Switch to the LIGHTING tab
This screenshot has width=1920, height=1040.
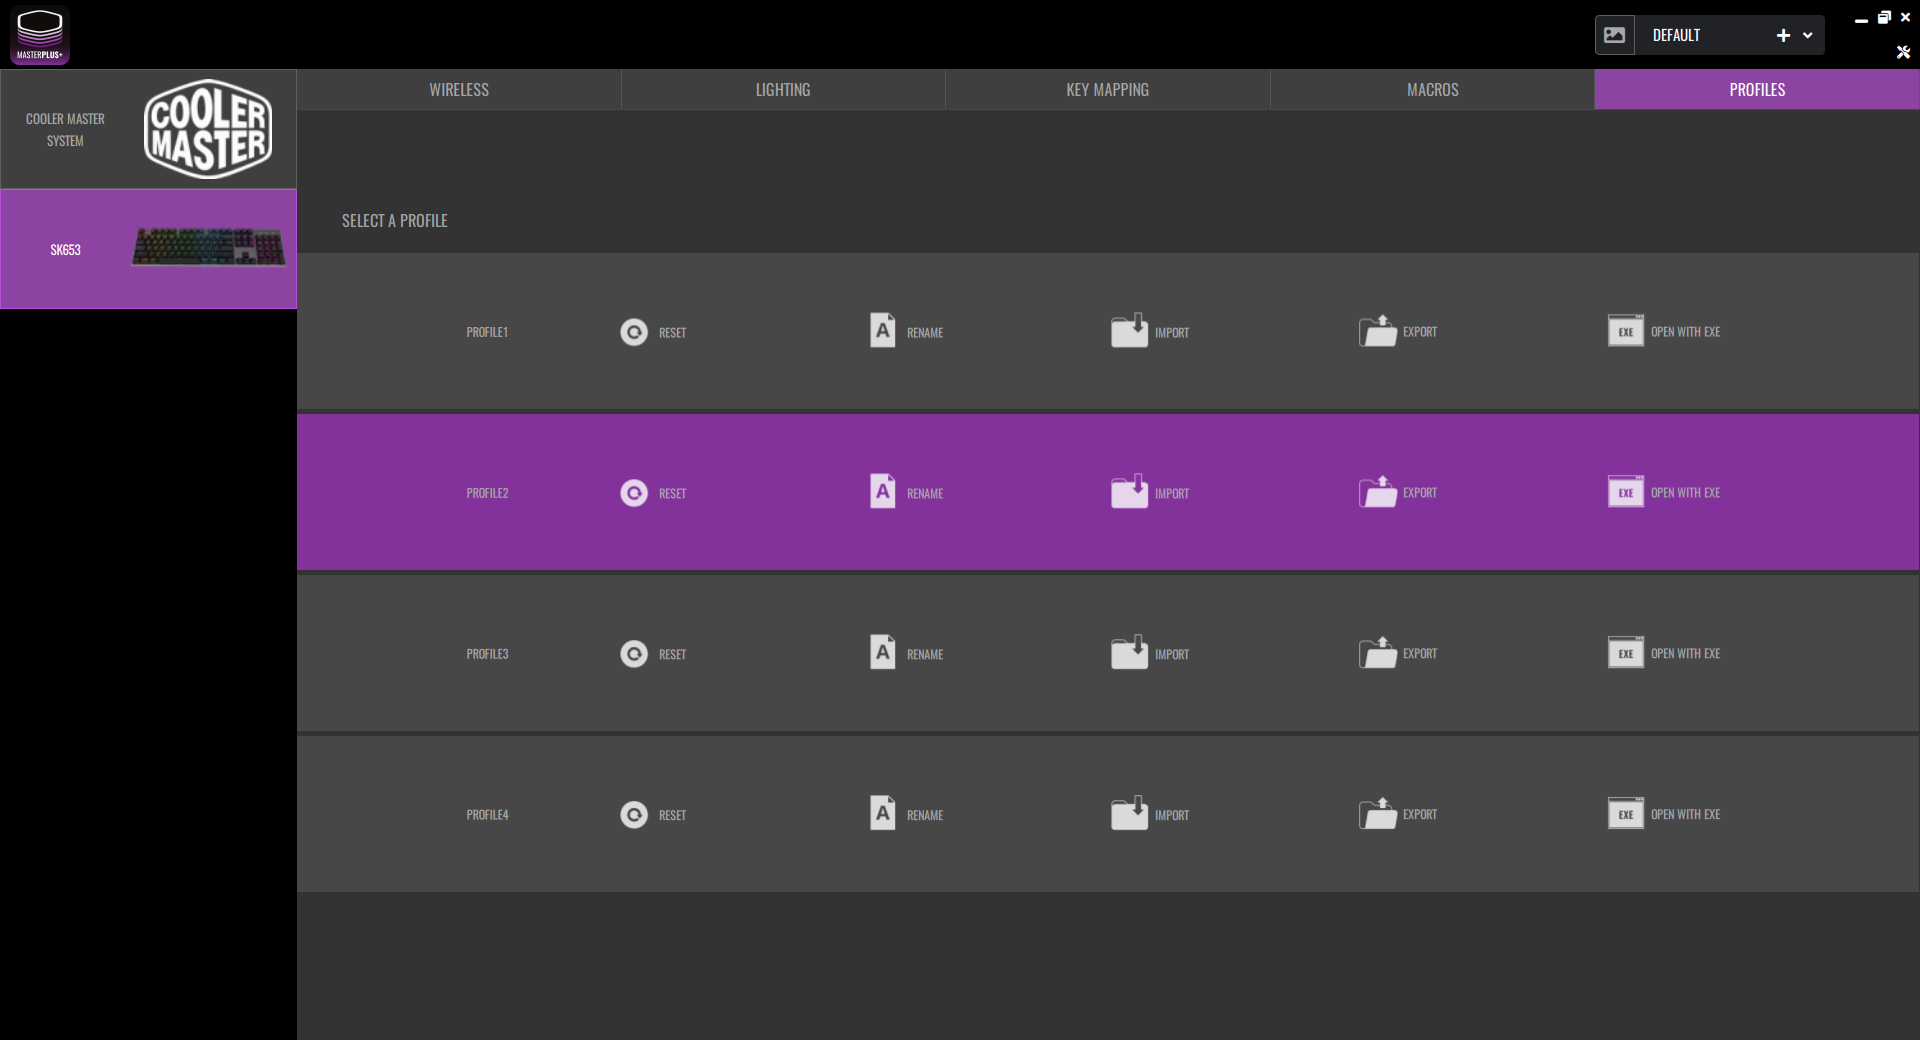(783, 90)
